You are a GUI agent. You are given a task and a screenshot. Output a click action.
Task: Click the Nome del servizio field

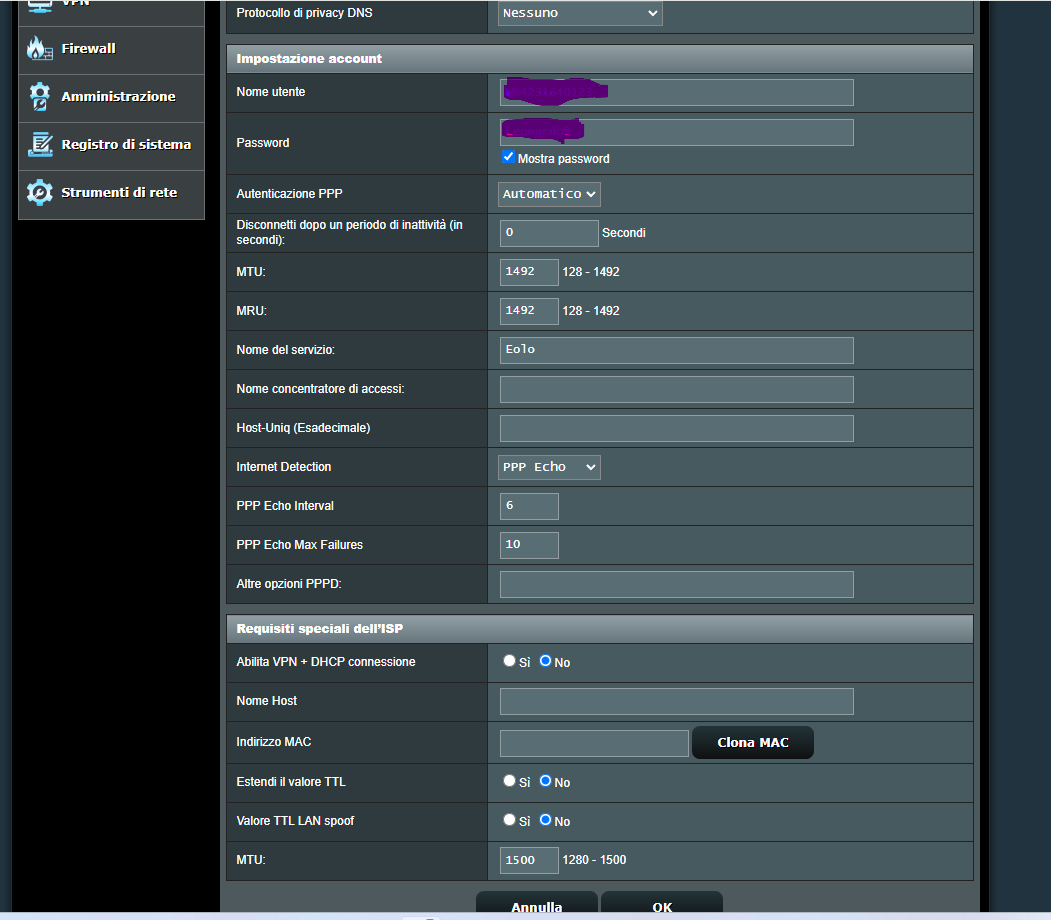676,350
